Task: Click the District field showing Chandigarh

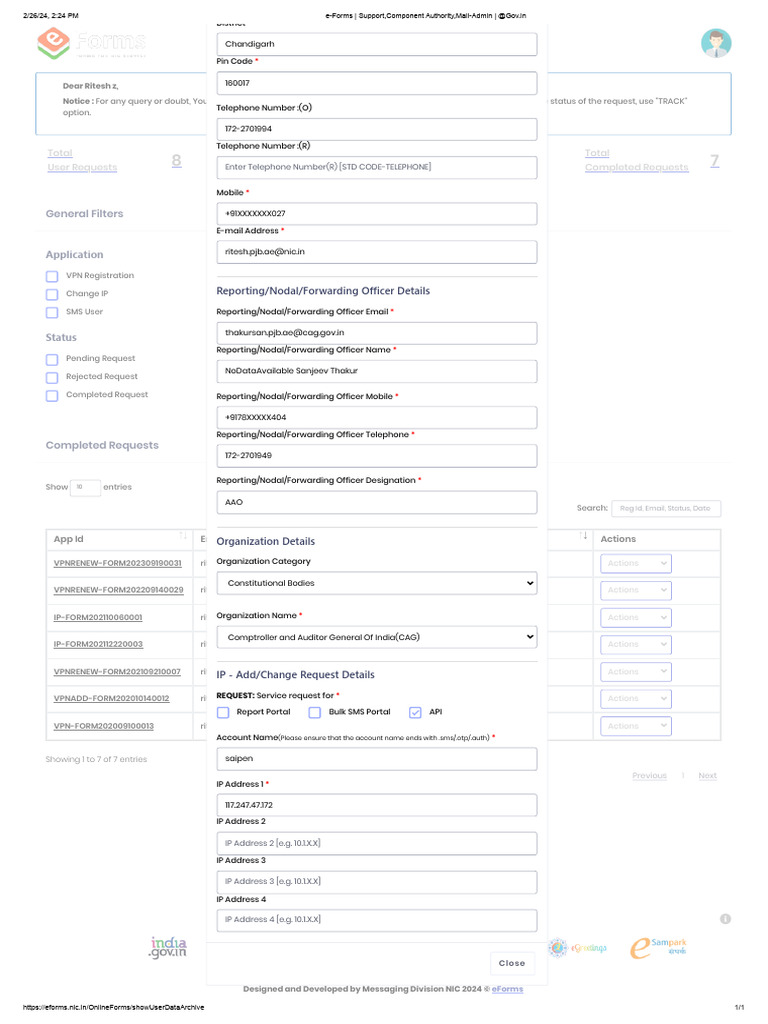Action: click(x=377, y=44)
